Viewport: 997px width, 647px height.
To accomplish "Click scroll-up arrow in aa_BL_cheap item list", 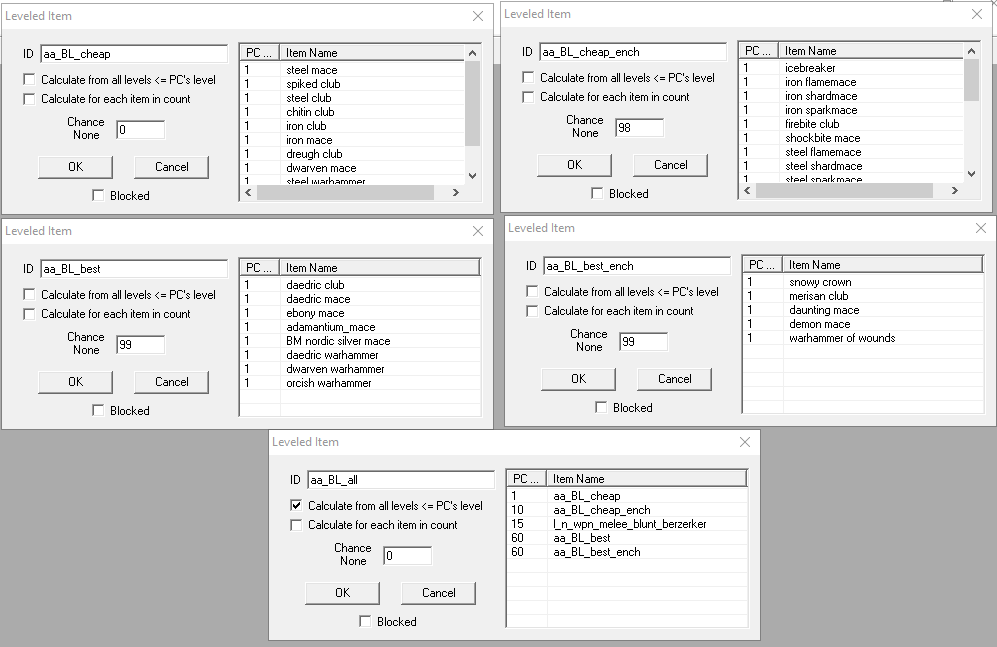I will pos(472,53).
